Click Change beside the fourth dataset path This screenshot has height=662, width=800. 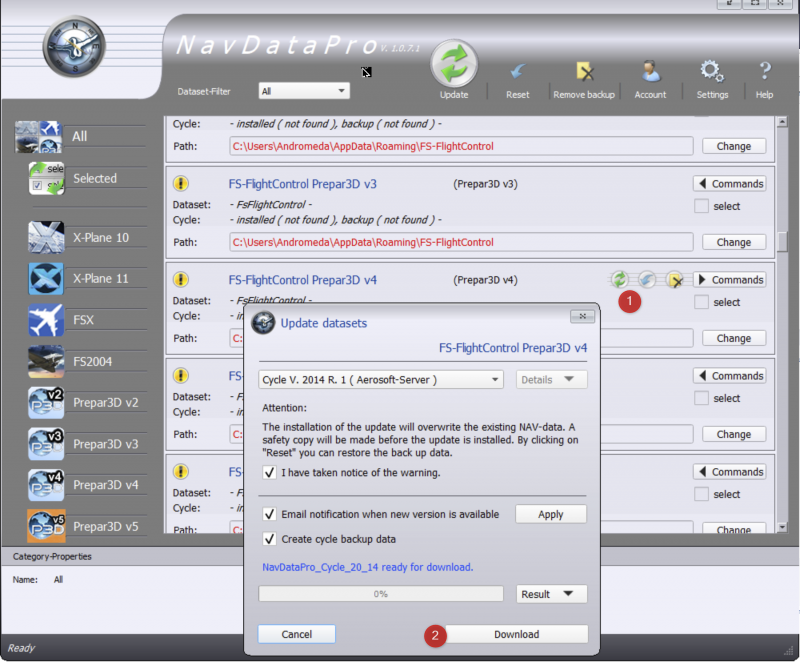pos(734,434)
